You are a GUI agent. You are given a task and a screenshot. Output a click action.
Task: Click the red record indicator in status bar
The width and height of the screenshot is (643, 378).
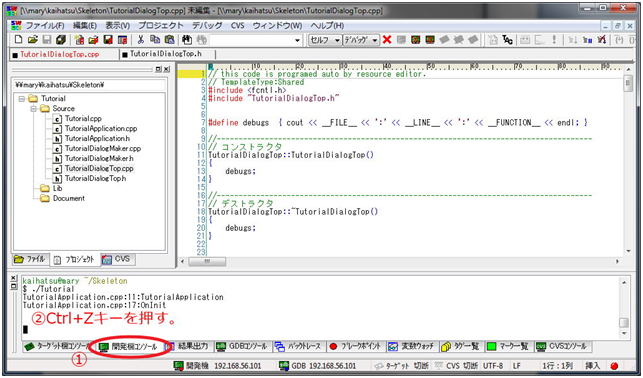pos(614,365)
